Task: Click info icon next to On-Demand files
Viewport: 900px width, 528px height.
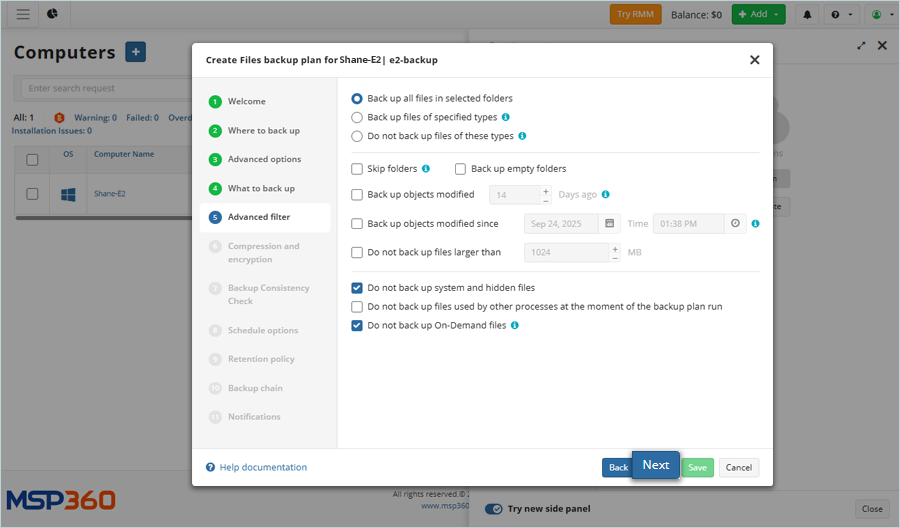Action: pyautogui.click(x=515, y=326)
